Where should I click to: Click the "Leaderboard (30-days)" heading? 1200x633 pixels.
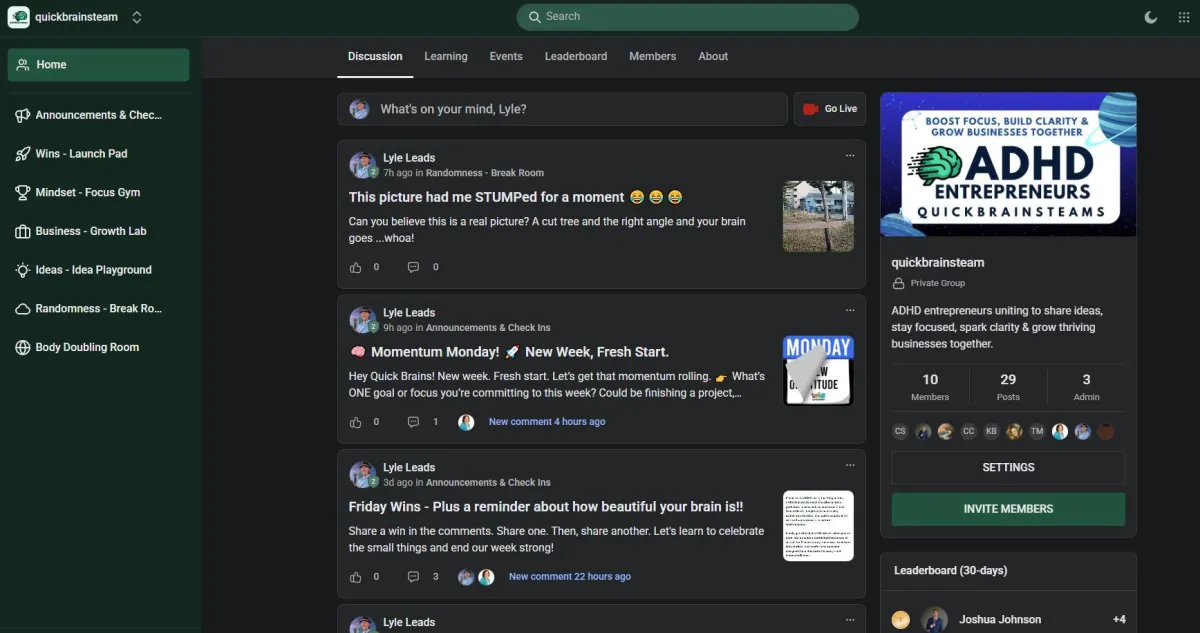pyautogui.click(x=951, y=571)
